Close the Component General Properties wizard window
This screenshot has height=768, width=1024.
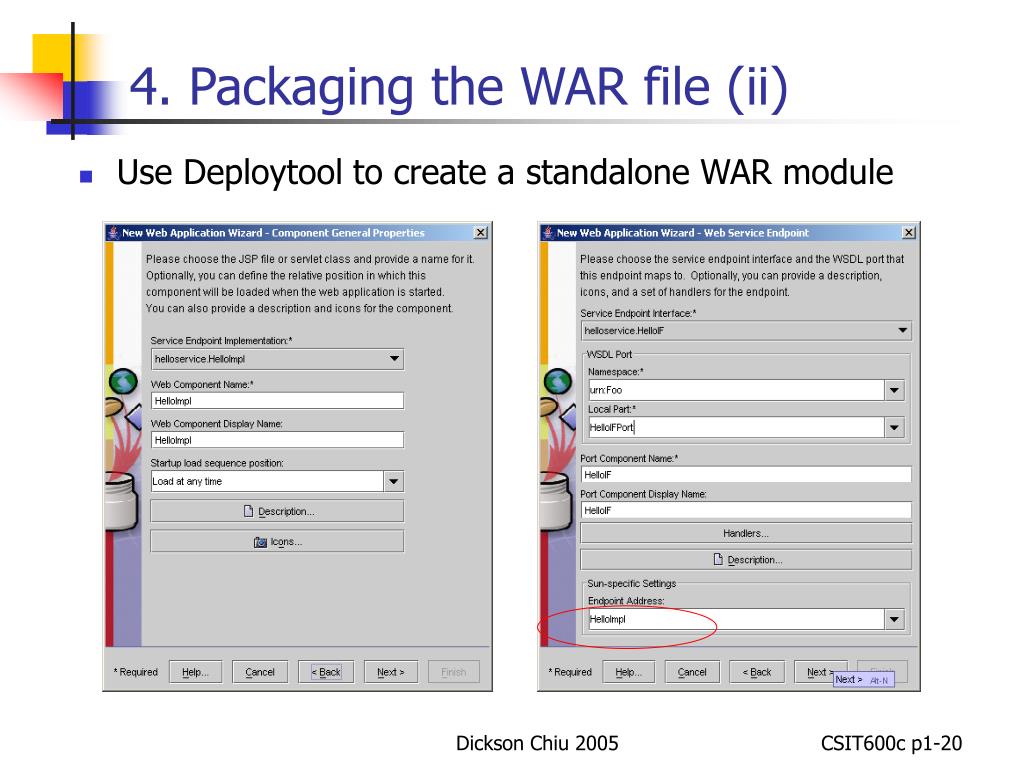click(x=481, y=232)
